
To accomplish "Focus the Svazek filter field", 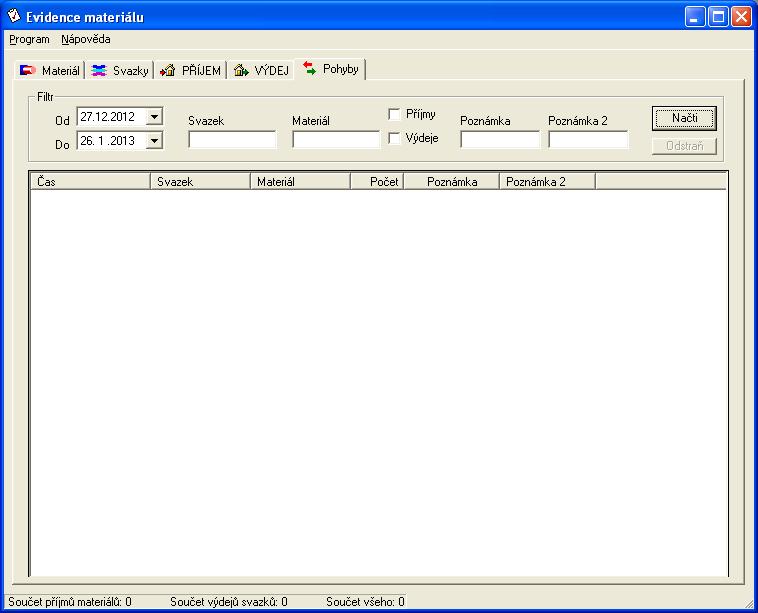I will [232, 140].
